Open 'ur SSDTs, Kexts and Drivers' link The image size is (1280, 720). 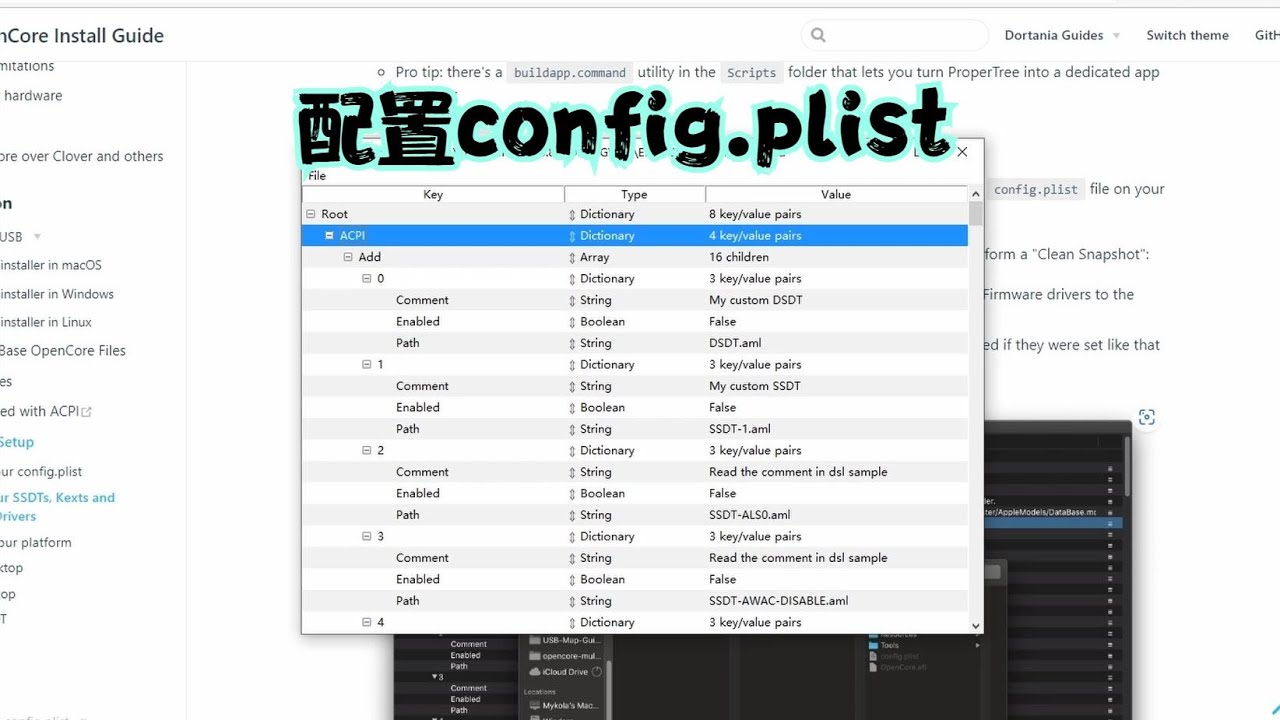pyautogui.click(x=57, y=507)
